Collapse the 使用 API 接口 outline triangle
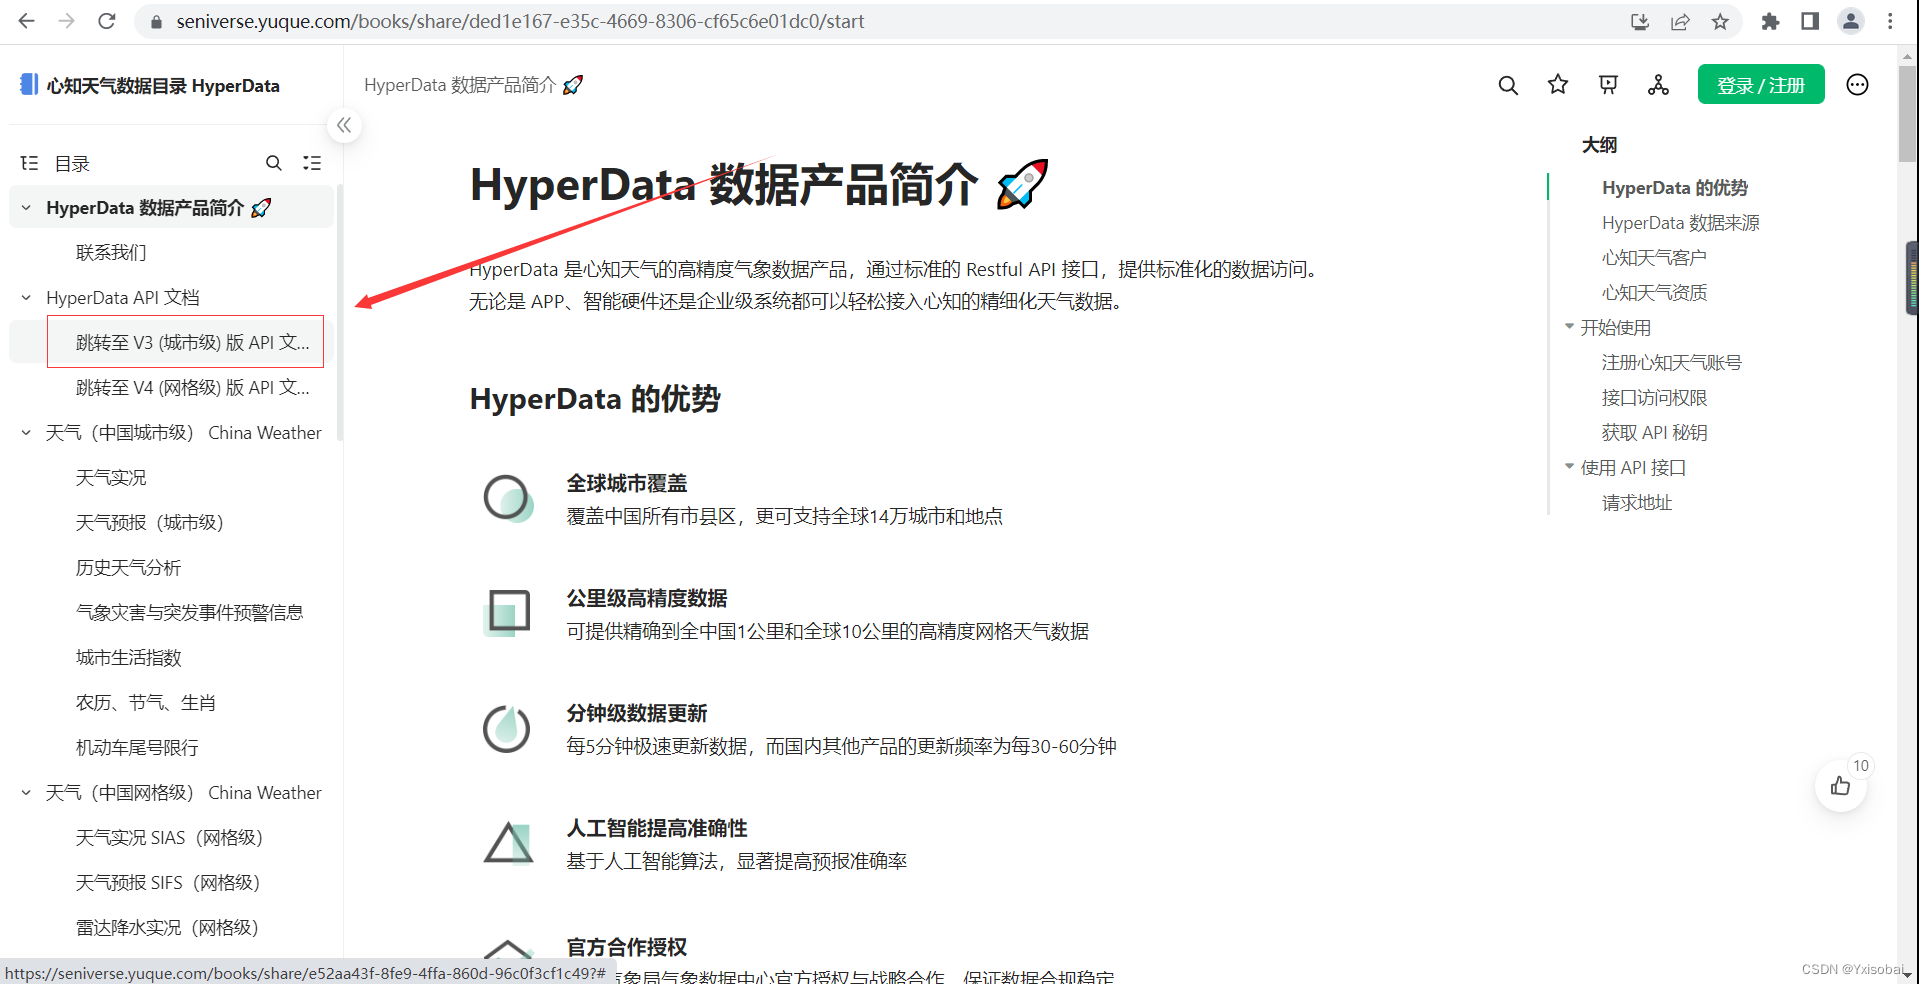Viewport: 1919px width, 984px height. point(1569,467)
